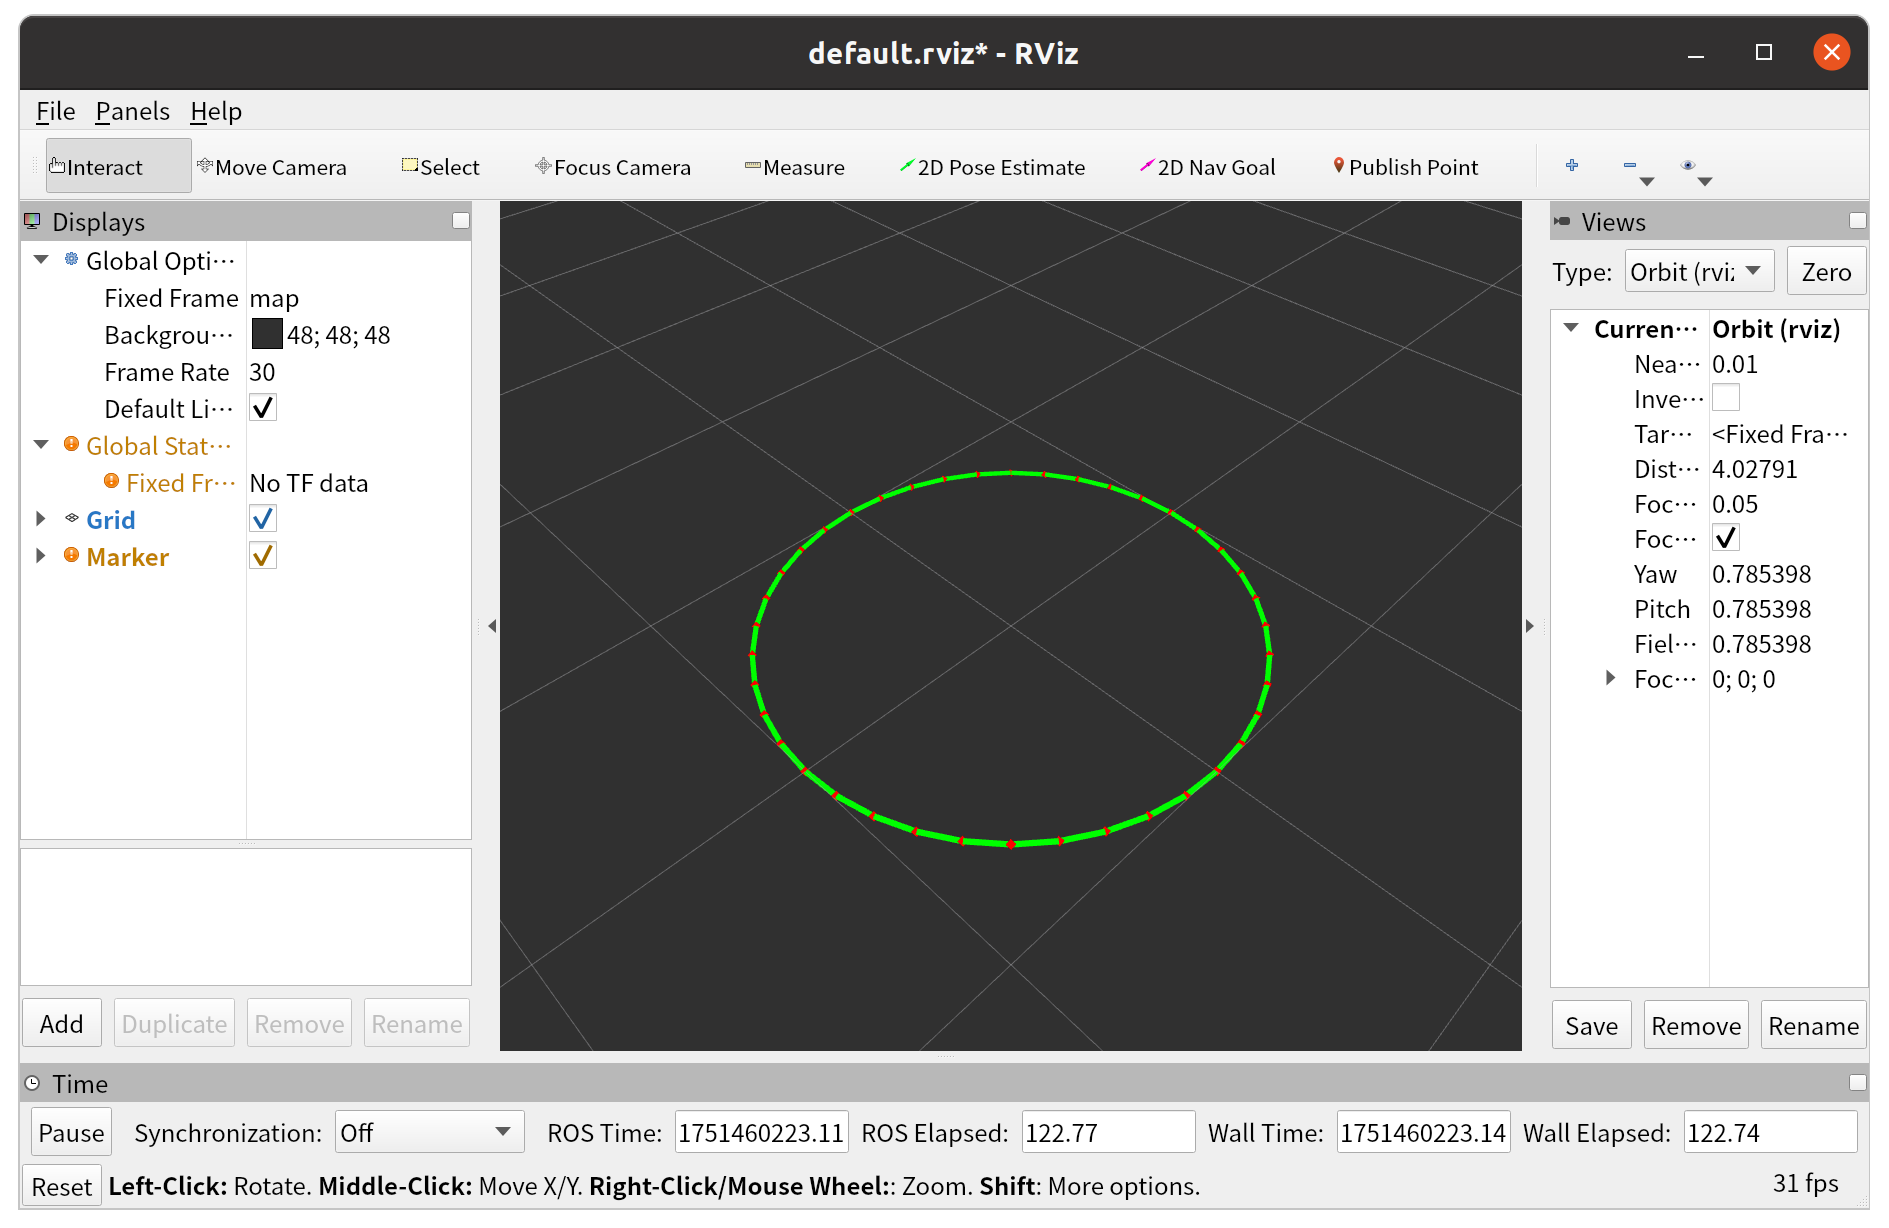Open the Panels menu
The height and width of the screenshot is (1228, 1889).
pos(132,111)
